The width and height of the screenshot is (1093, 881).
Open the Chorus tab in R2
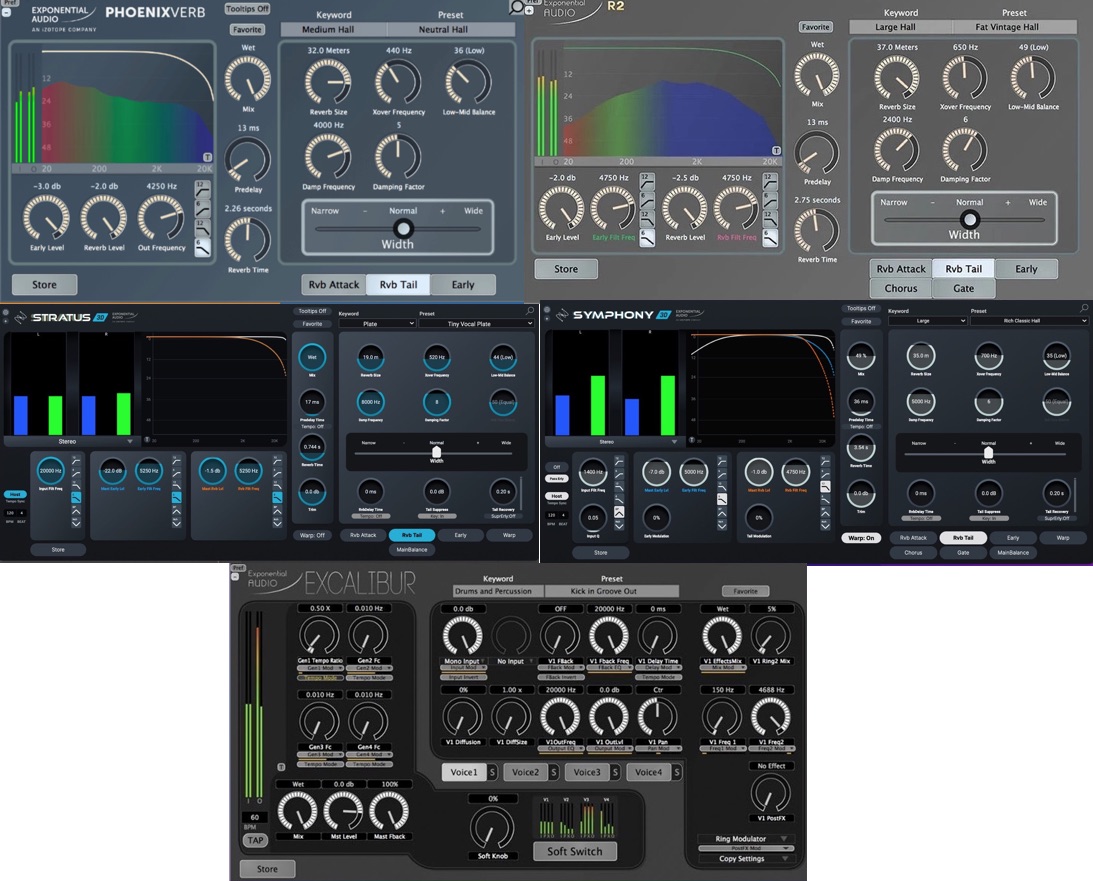[901, 289]
